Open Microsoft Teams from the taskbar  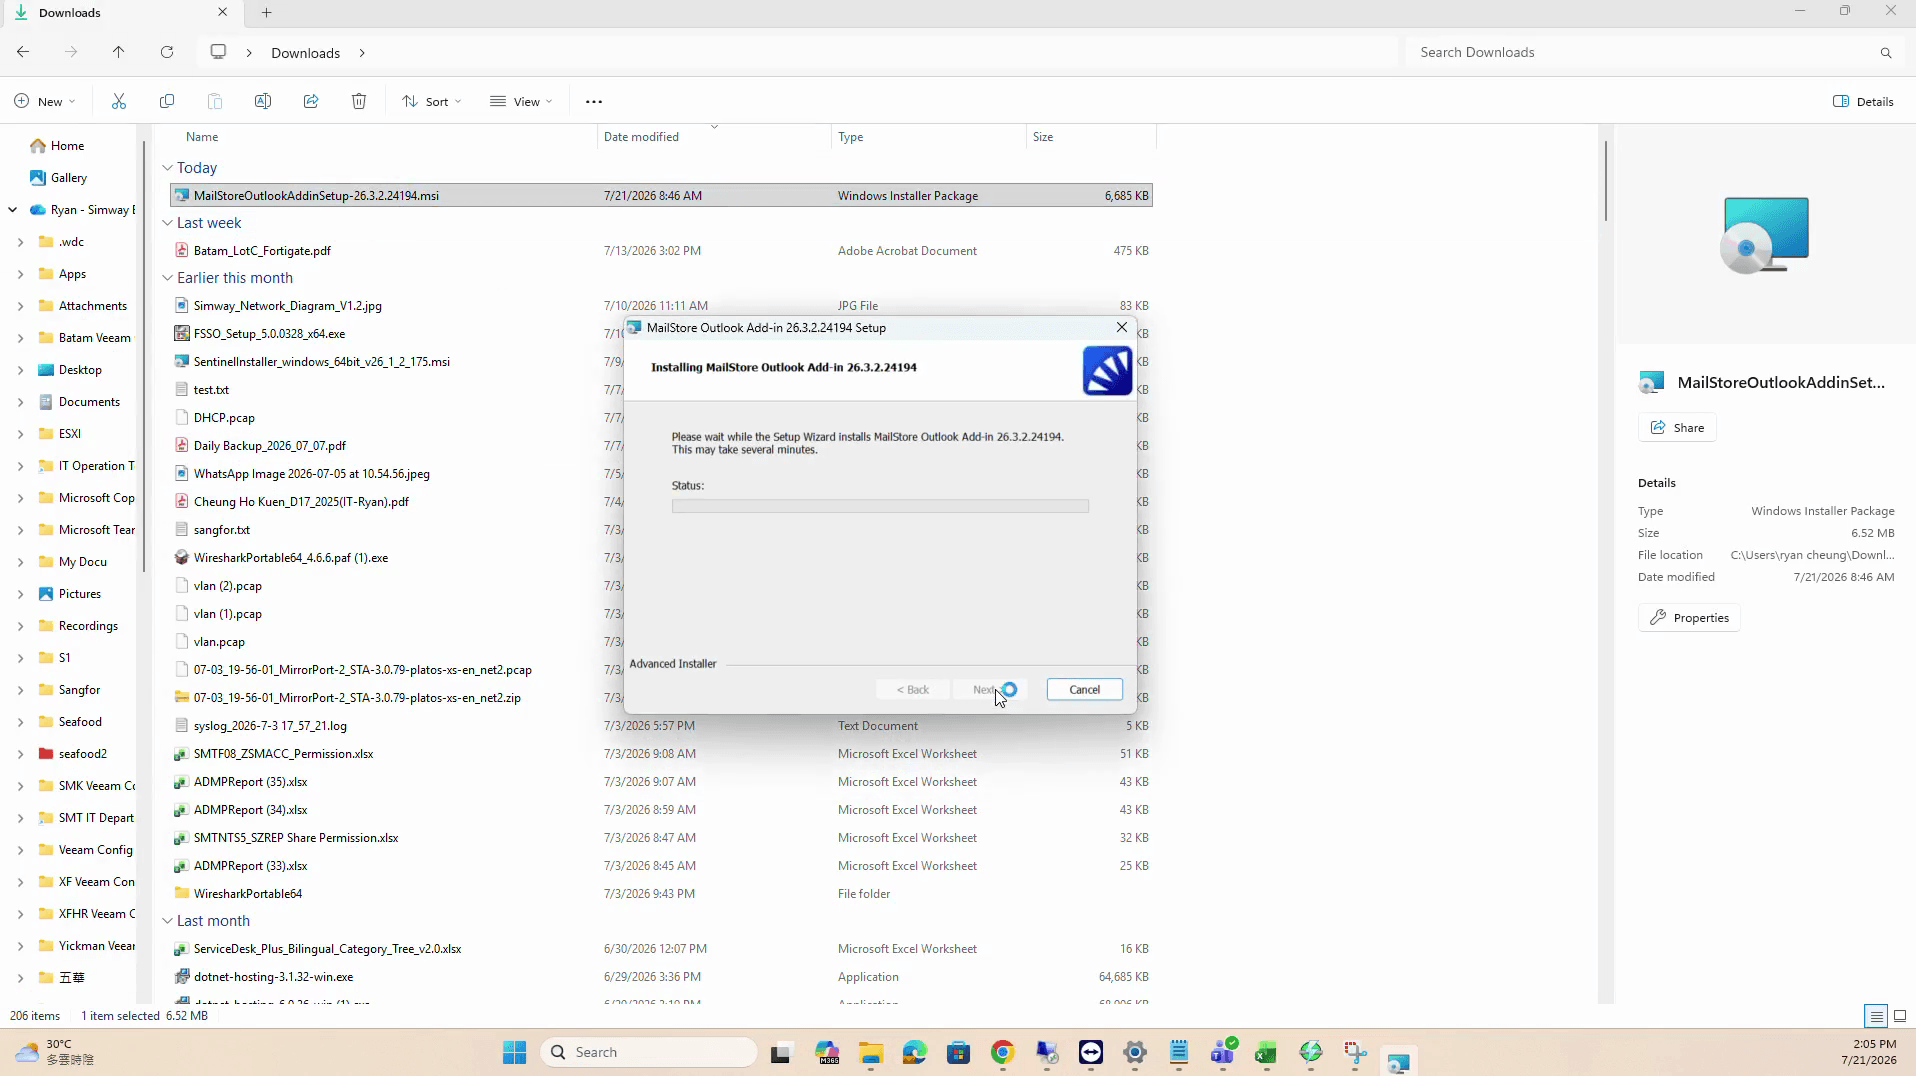click(1223, 1052)
